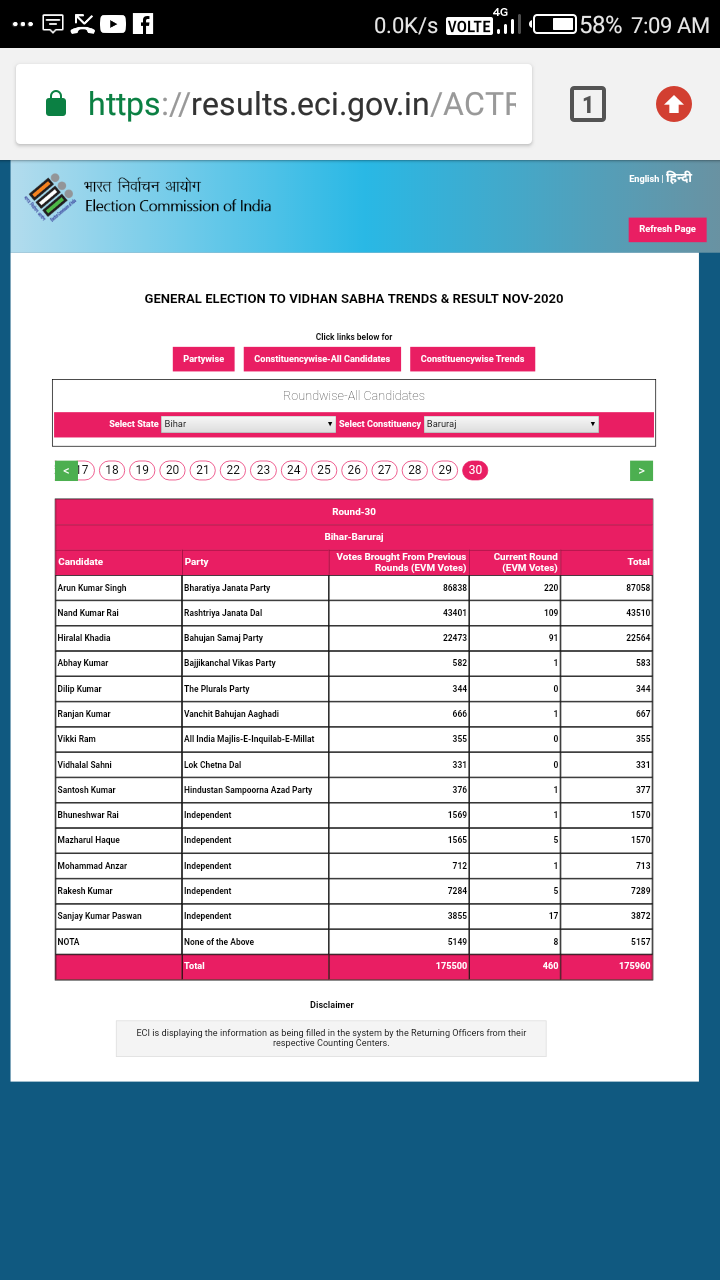
Task: Open Constituencywise Trends
Action: click(472, 359)
